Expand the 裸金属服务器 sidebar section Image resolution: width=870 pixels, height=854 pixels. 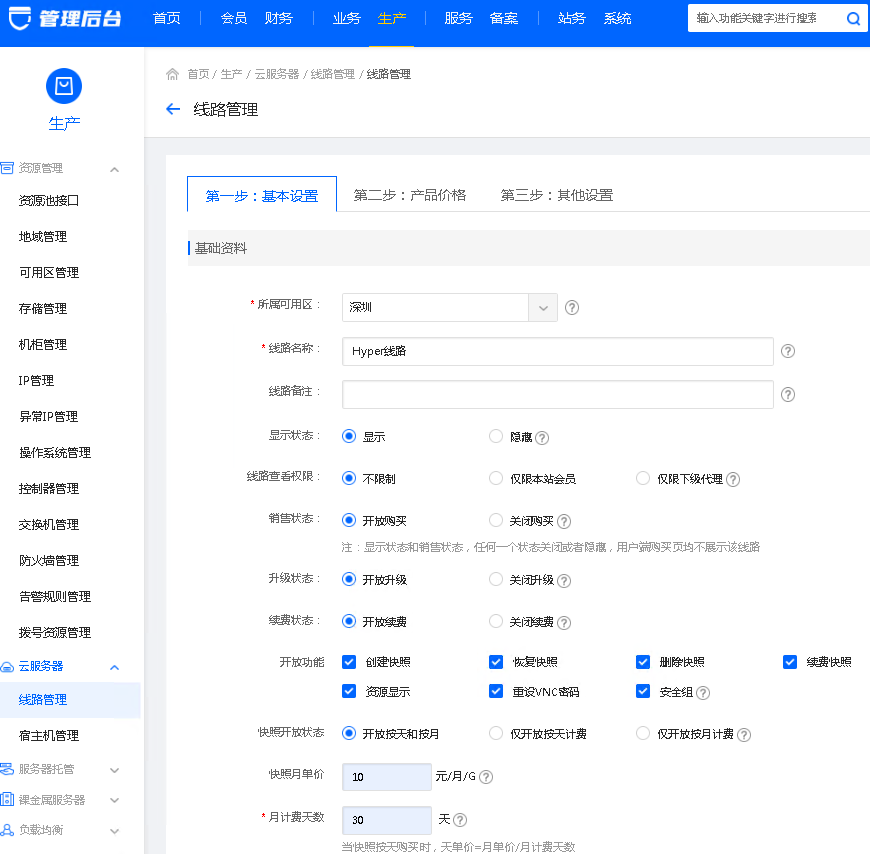coord(114,800)
